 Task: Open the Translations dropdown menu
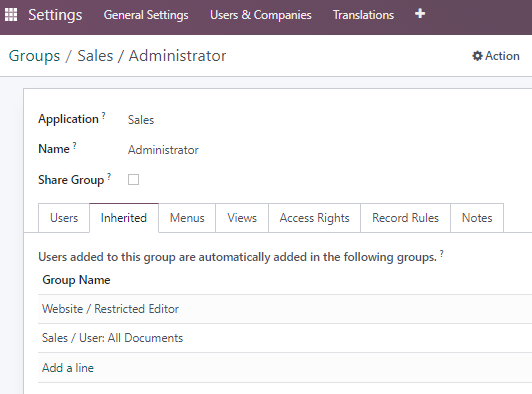[363, 15]
